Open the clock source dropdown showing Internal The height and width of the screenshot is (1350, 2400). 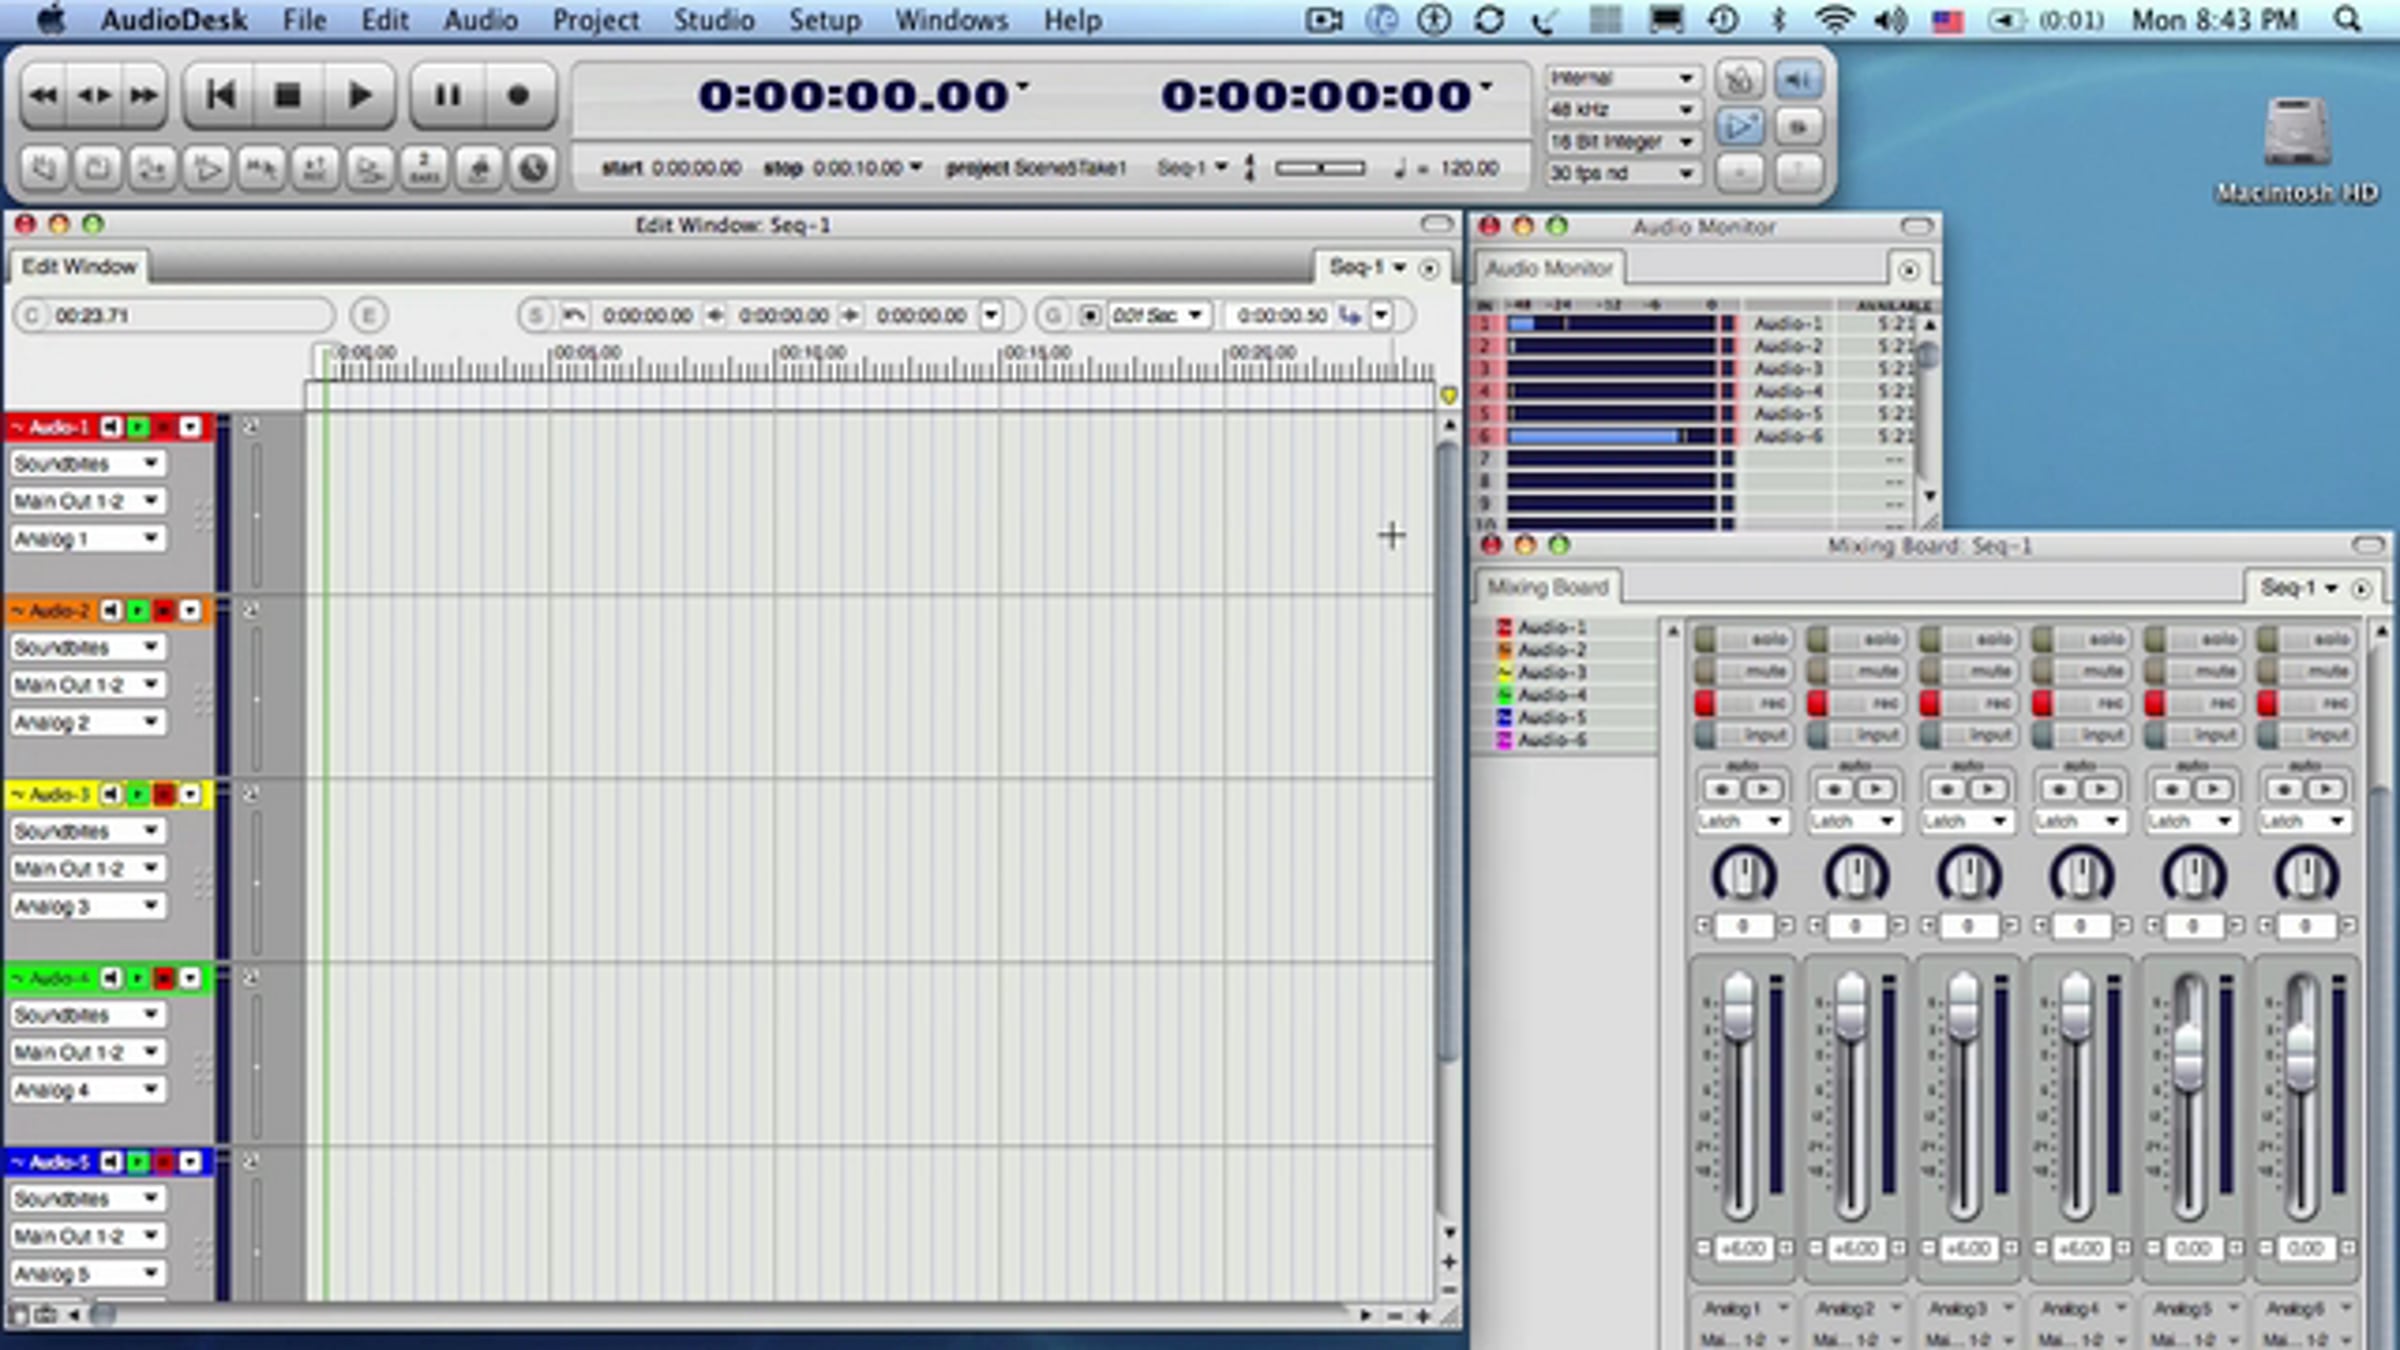1621,78
